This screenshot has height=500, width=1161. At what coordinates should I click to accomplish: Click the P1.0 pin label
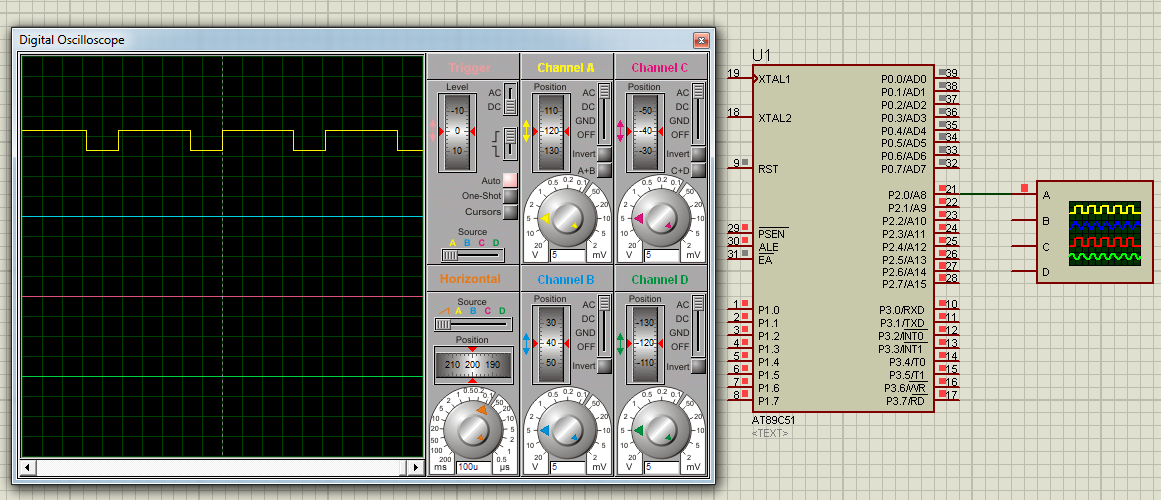pyautogui.click(x=769, y=310)
